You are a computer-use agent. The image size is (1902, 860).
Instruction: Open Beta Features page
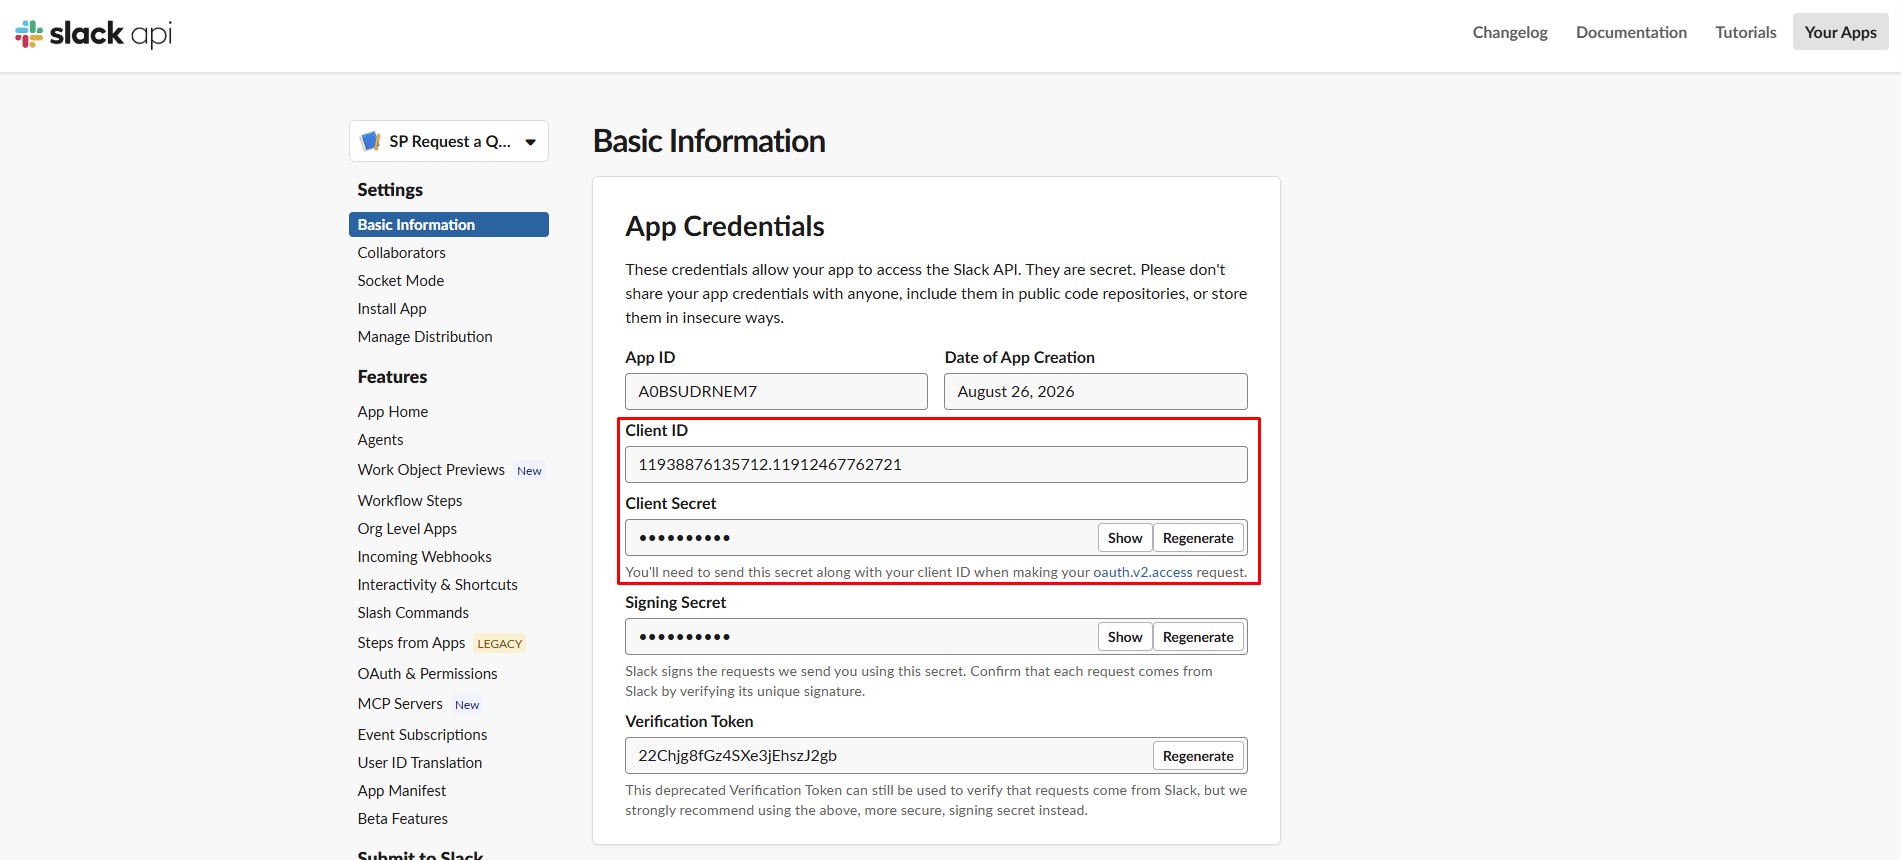coord(403,819)
